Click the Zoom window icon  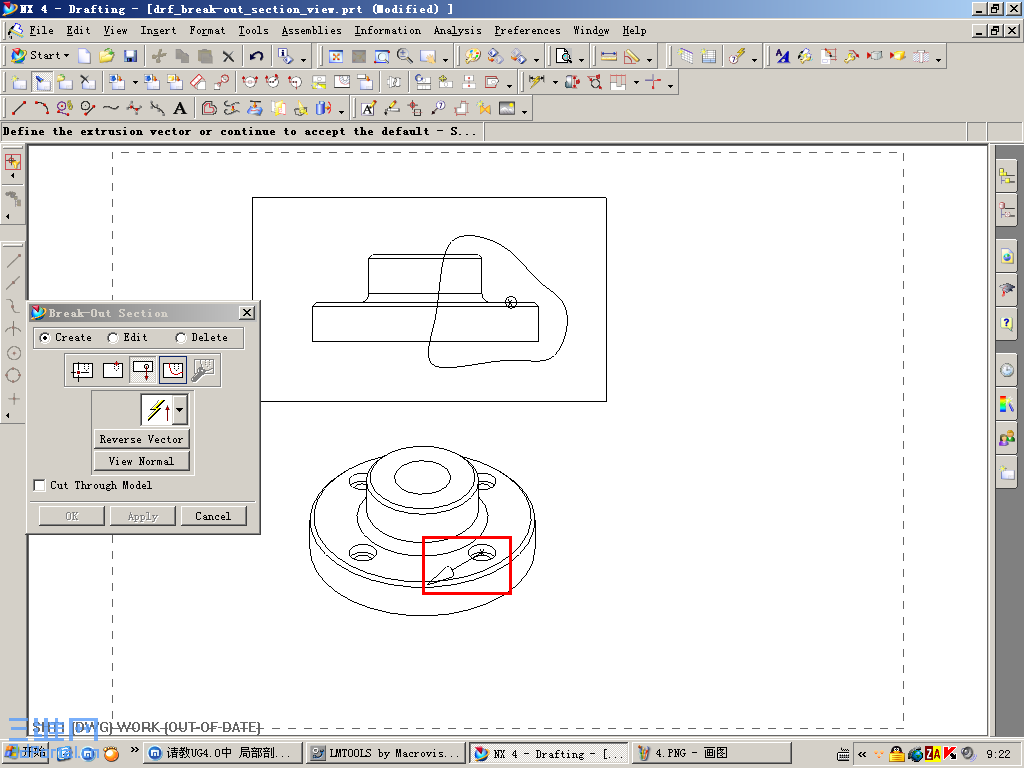[381, 56]
